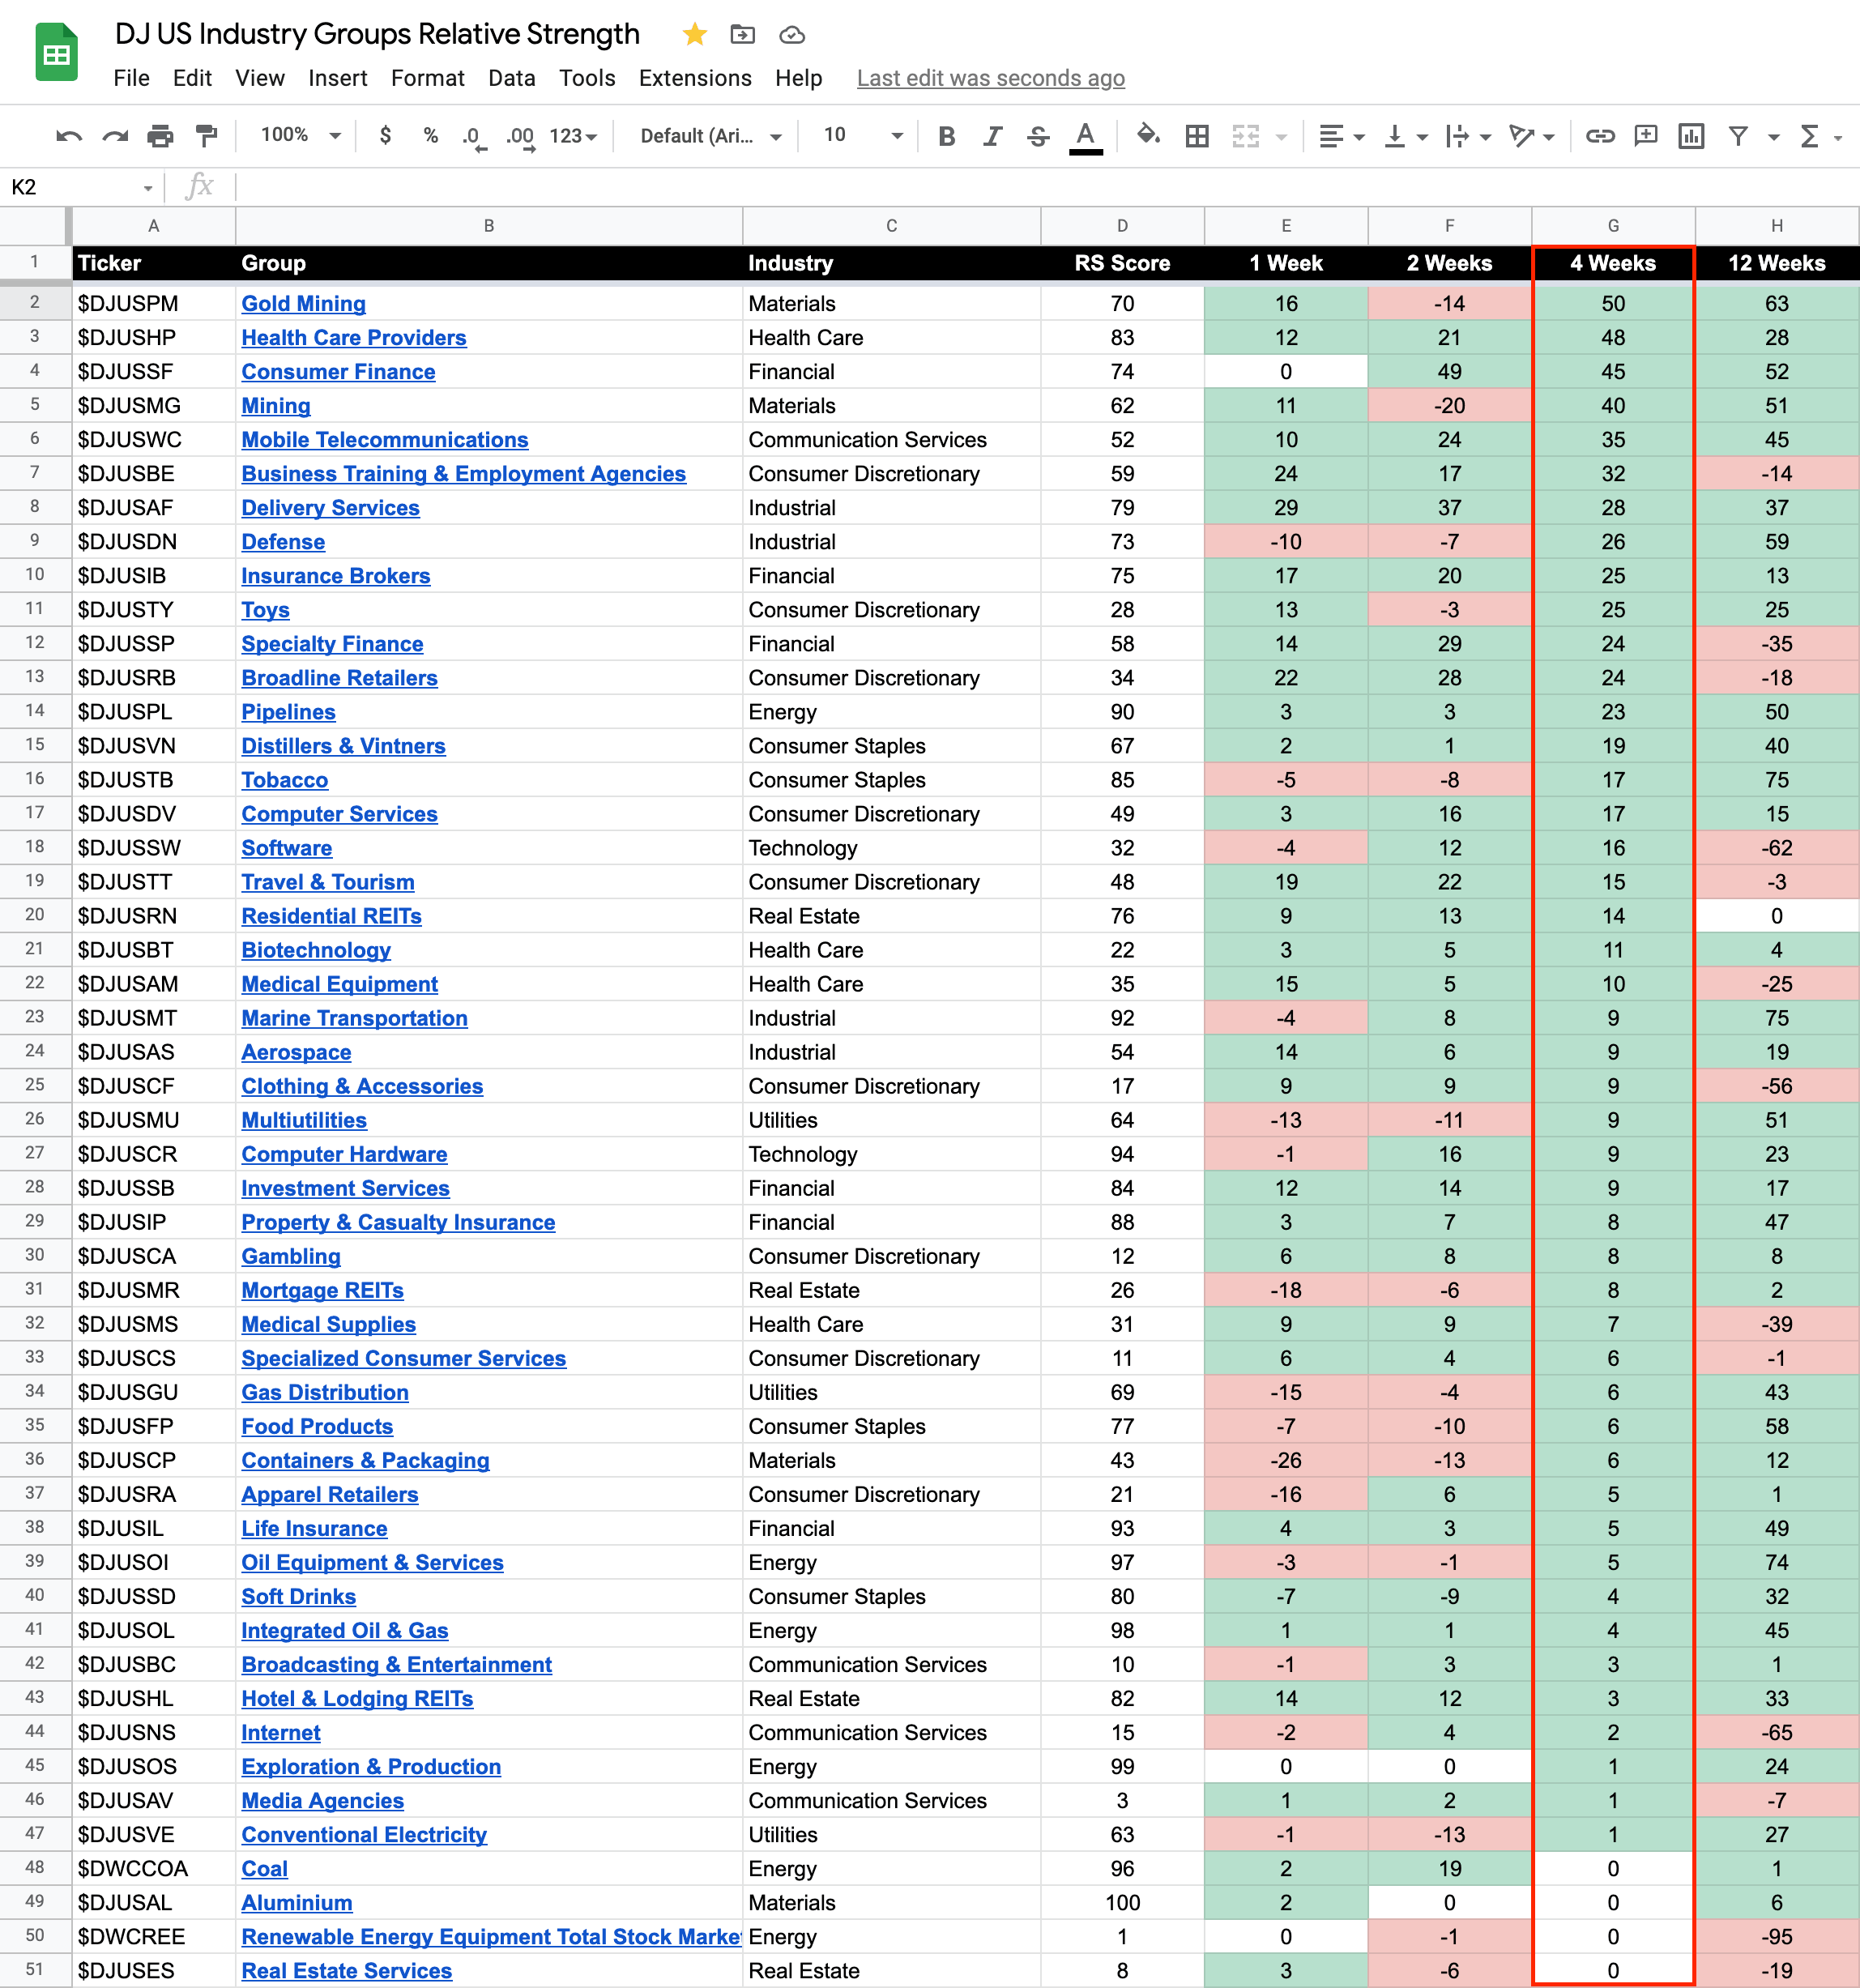Open the Gold Mining group link
The width and height of the screenshot is (1860, 1988).
303,304
